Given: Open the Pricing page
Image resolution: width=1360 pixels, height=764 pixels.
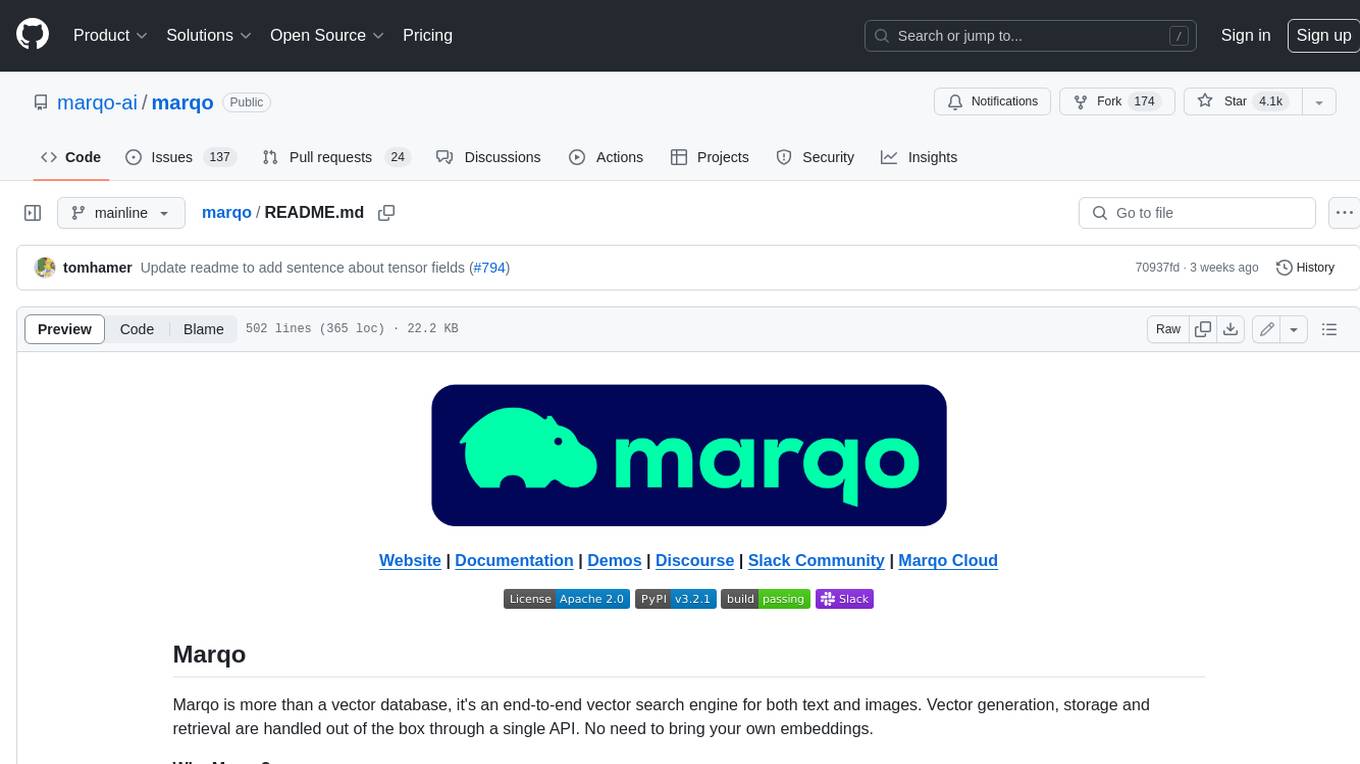Looking at the screenshot, I should click(x=427, y=35).
